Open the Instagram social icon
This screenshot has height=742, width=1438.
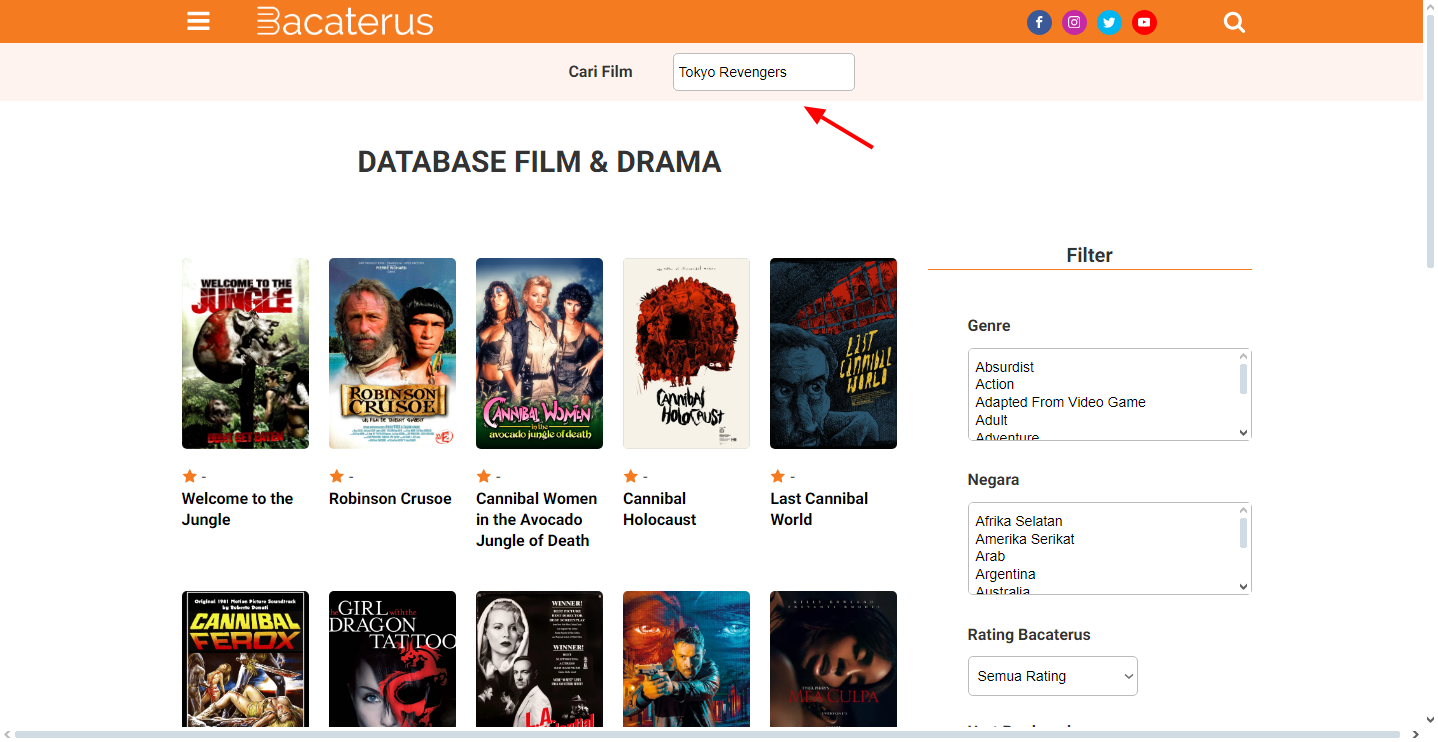1074,22
